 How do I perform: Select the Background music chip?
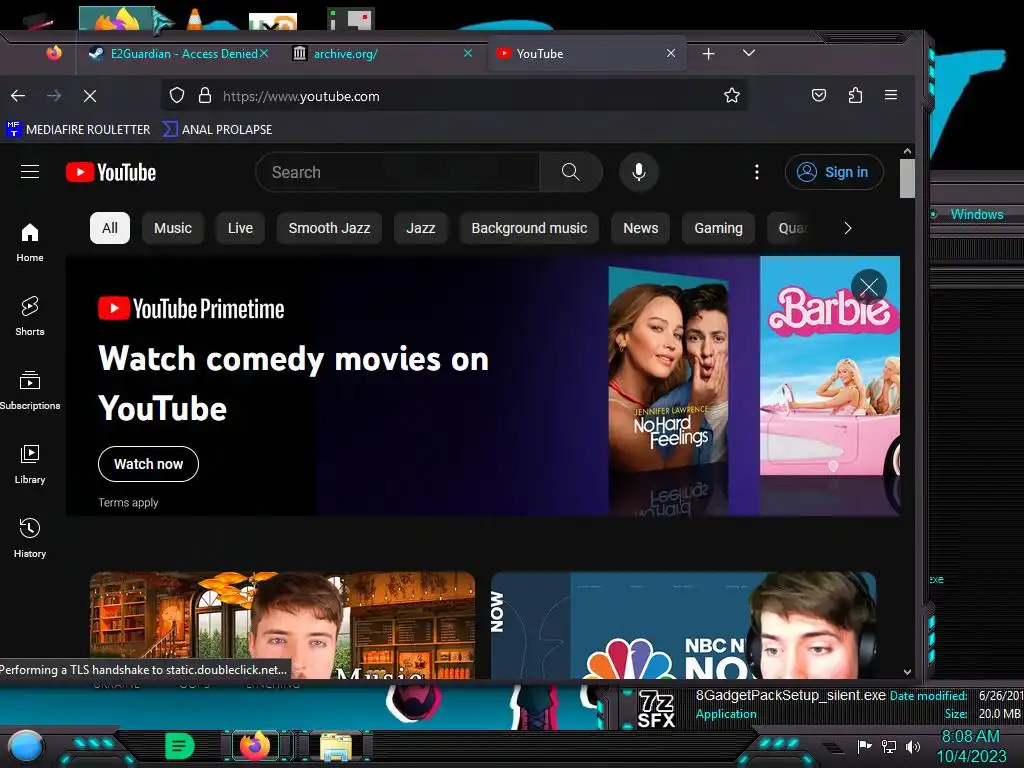pyautogui.click(x=529, y=228)
